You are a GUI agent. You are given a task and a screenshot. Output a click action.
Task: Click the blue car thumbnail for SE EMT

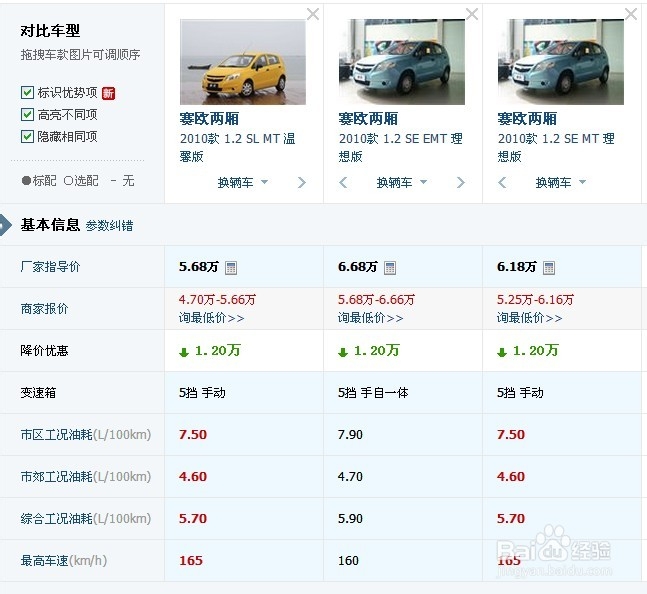(x=402, y=62)
